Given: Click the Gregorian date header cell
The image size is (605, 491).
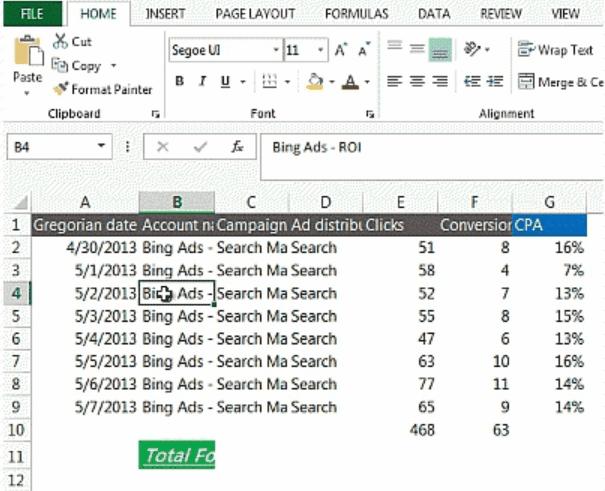Looking at the screenshot, I should (x=85, y=224).
